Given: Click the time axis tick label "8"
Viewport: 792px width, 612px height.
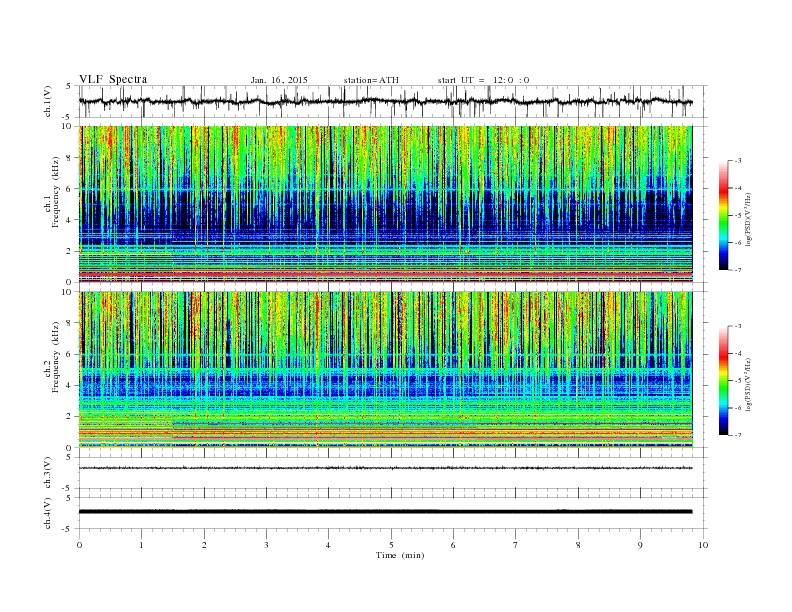Looking at the screenshot, I should (578, 545).
